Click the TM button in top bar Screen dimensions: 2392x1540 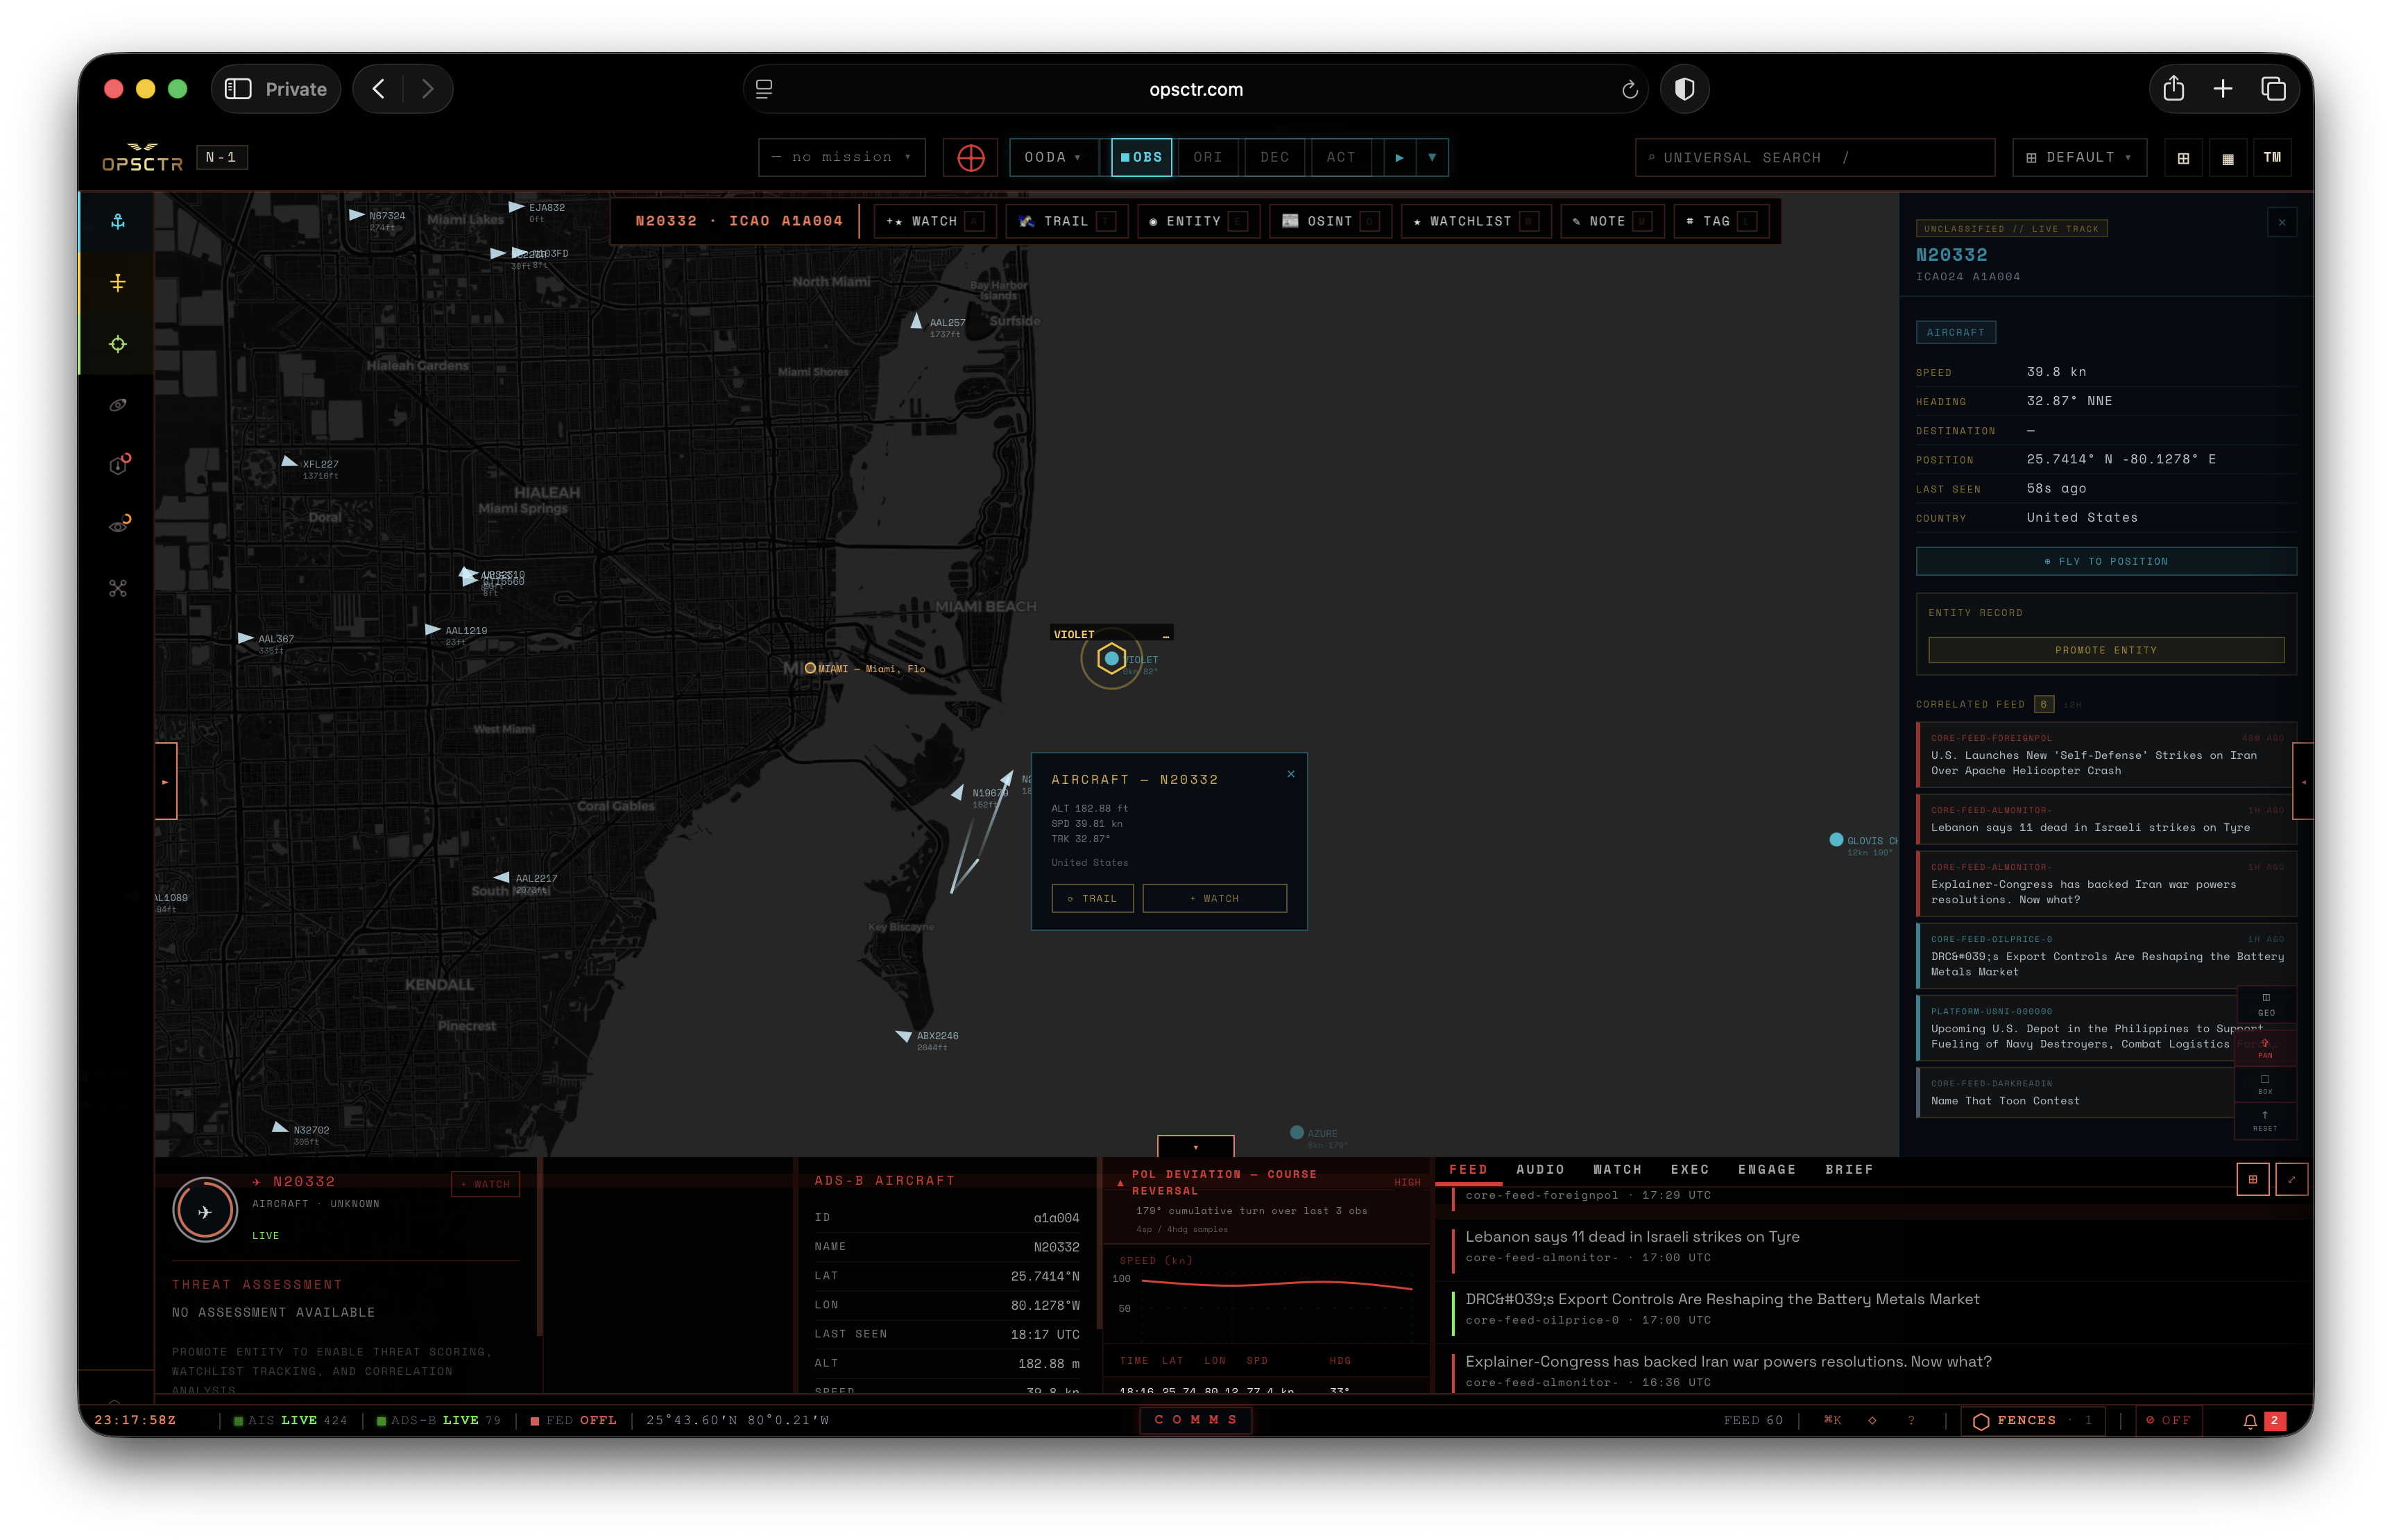point(2272,157)
